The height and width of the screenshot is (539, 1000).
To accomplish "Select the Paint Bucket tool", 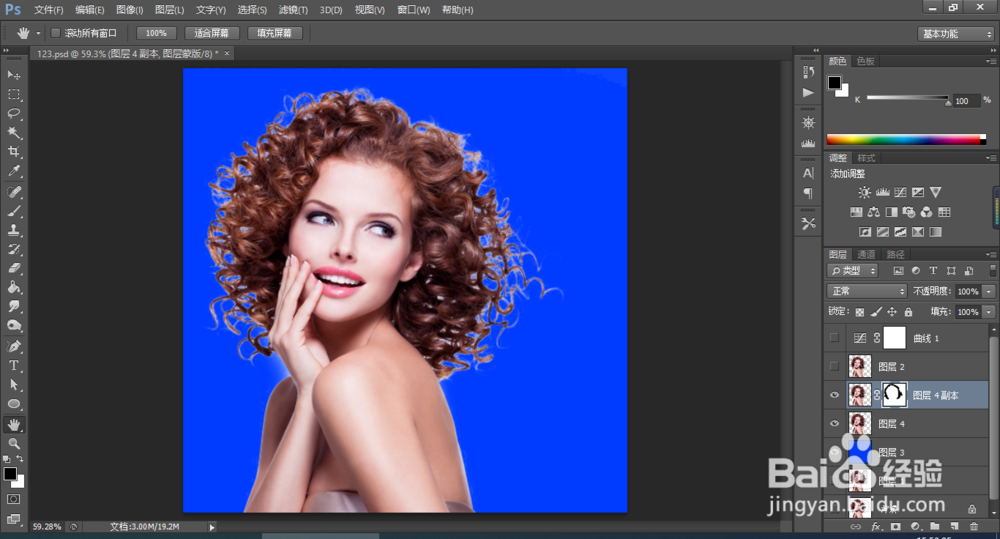I will click(x=13, y=288).
